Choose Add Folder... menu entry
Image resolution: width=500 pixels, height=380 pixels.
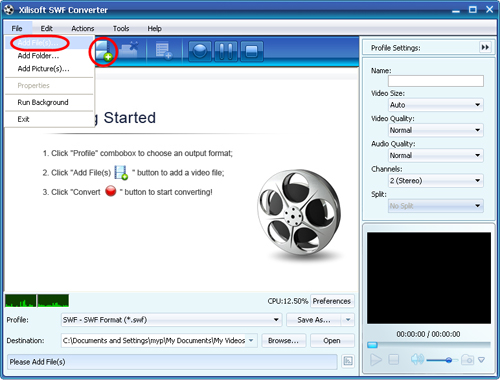click(49, 56)
